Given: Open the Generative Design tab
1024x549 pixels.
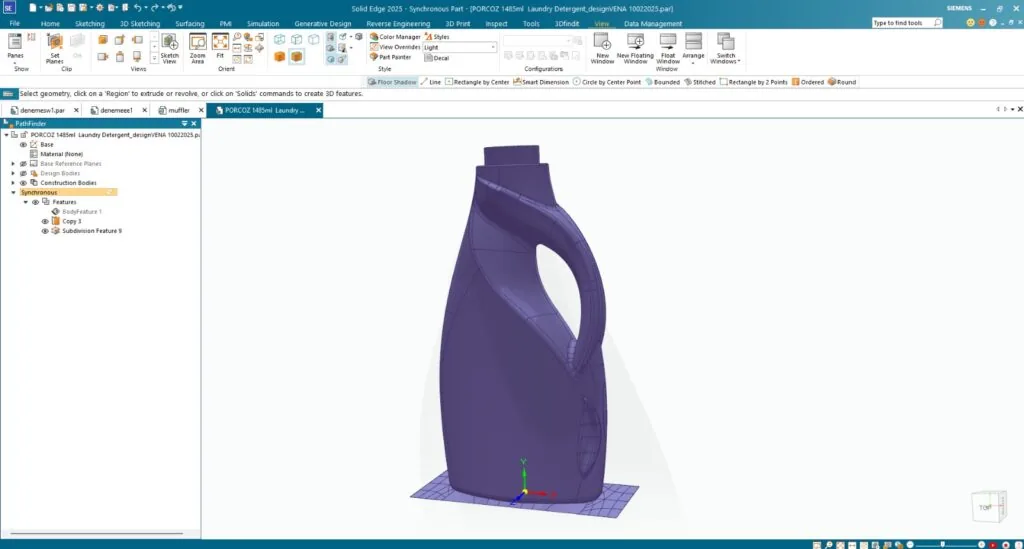Looking at the screenshot, I should tap(323, 24).
